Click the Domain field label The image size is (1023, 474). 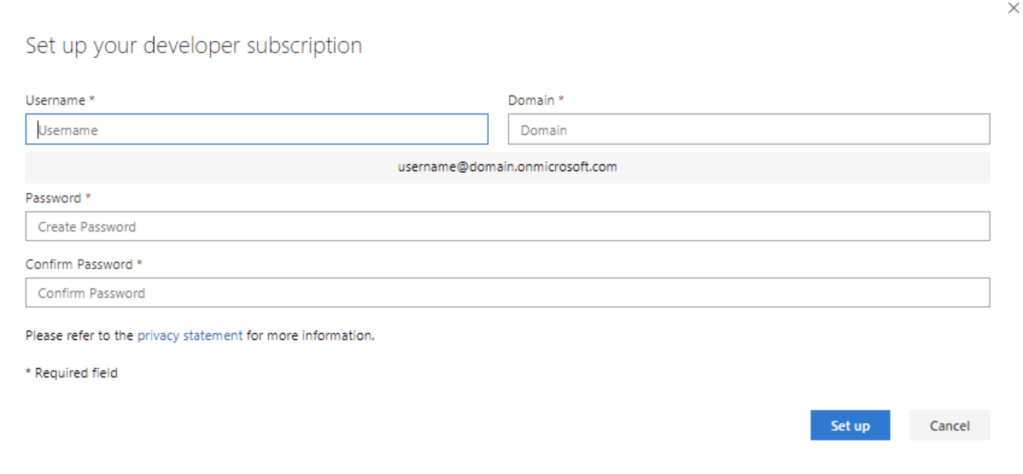click(531, 100)
